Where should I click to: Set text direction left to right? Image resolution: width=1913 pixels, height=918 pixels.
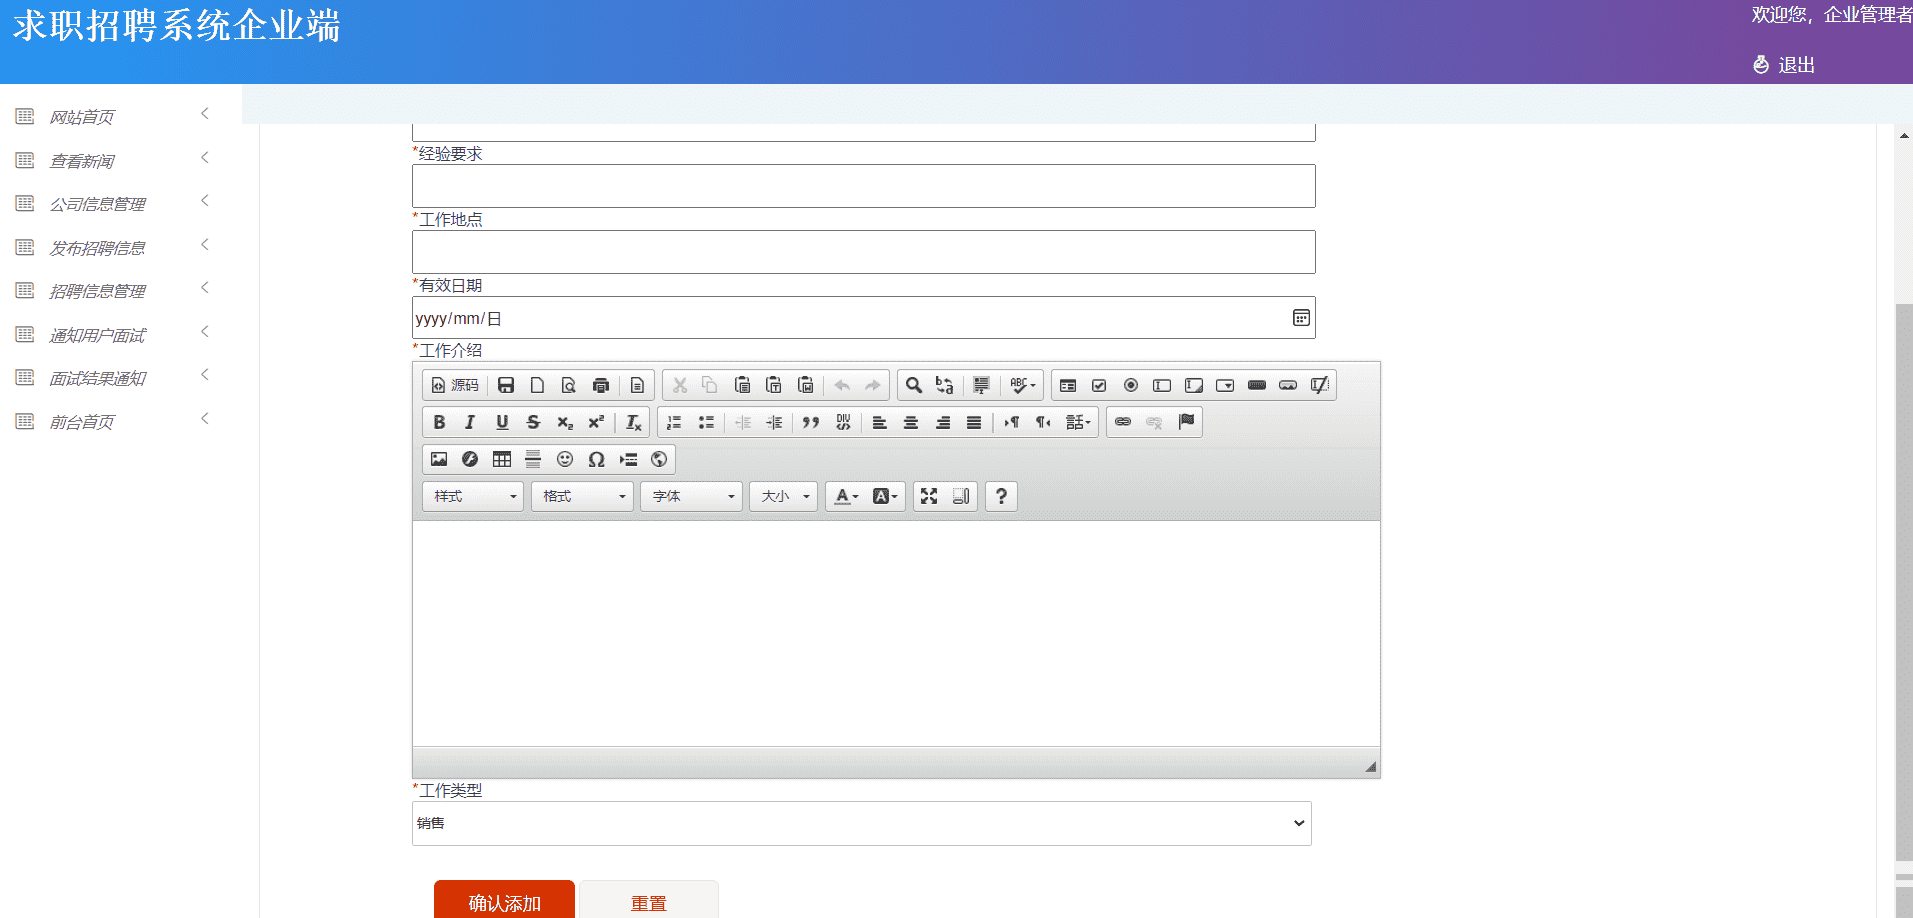[x=1011, y=422]
